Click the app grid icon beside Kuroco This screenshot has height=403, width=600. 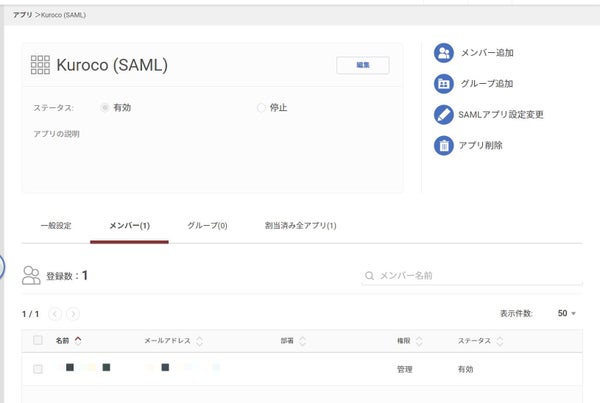click(x=40, y=65)
